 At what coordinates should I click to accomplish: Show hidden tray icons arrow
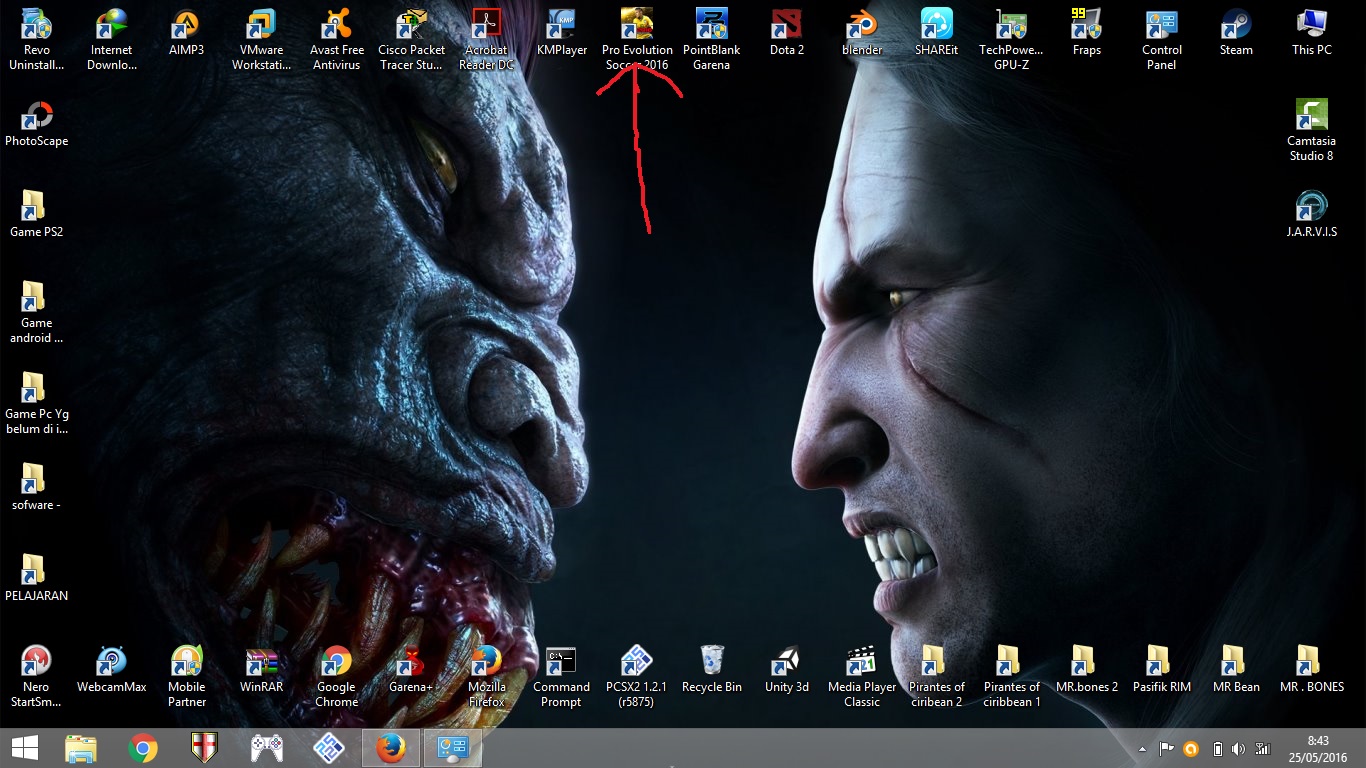coord(1142,749)
